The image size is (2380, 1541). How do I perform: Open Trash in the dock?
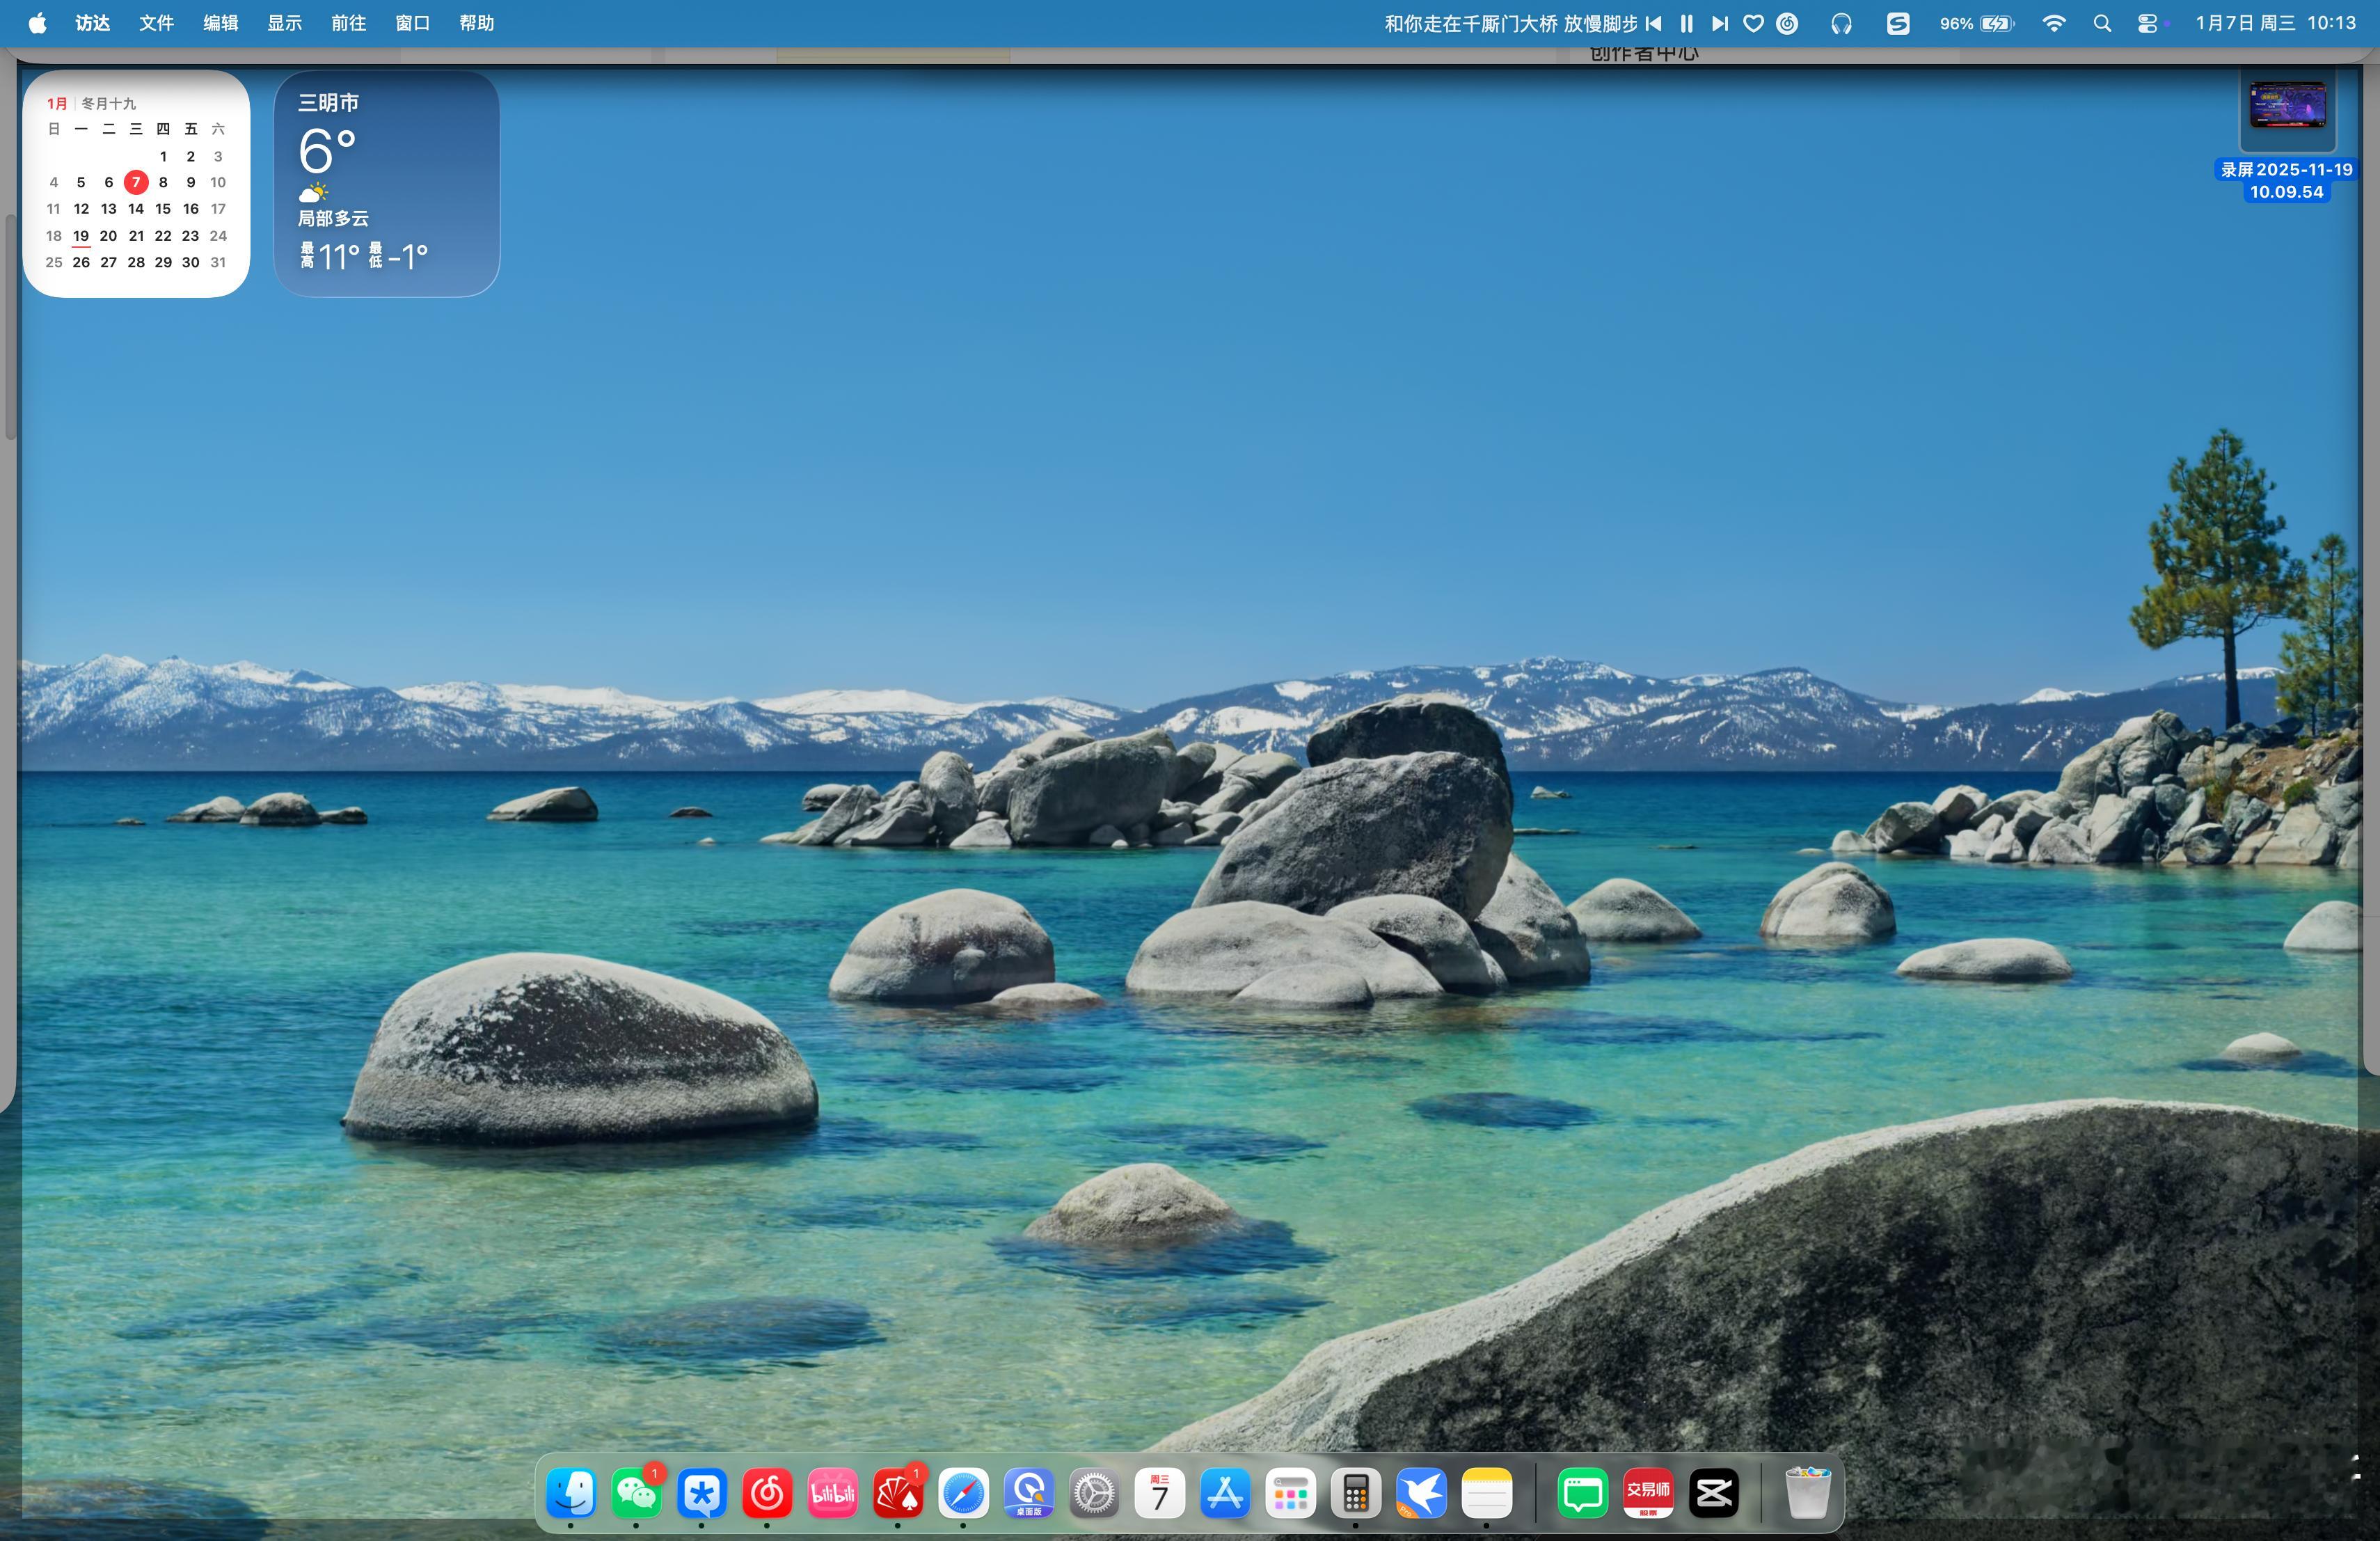1807,1494
